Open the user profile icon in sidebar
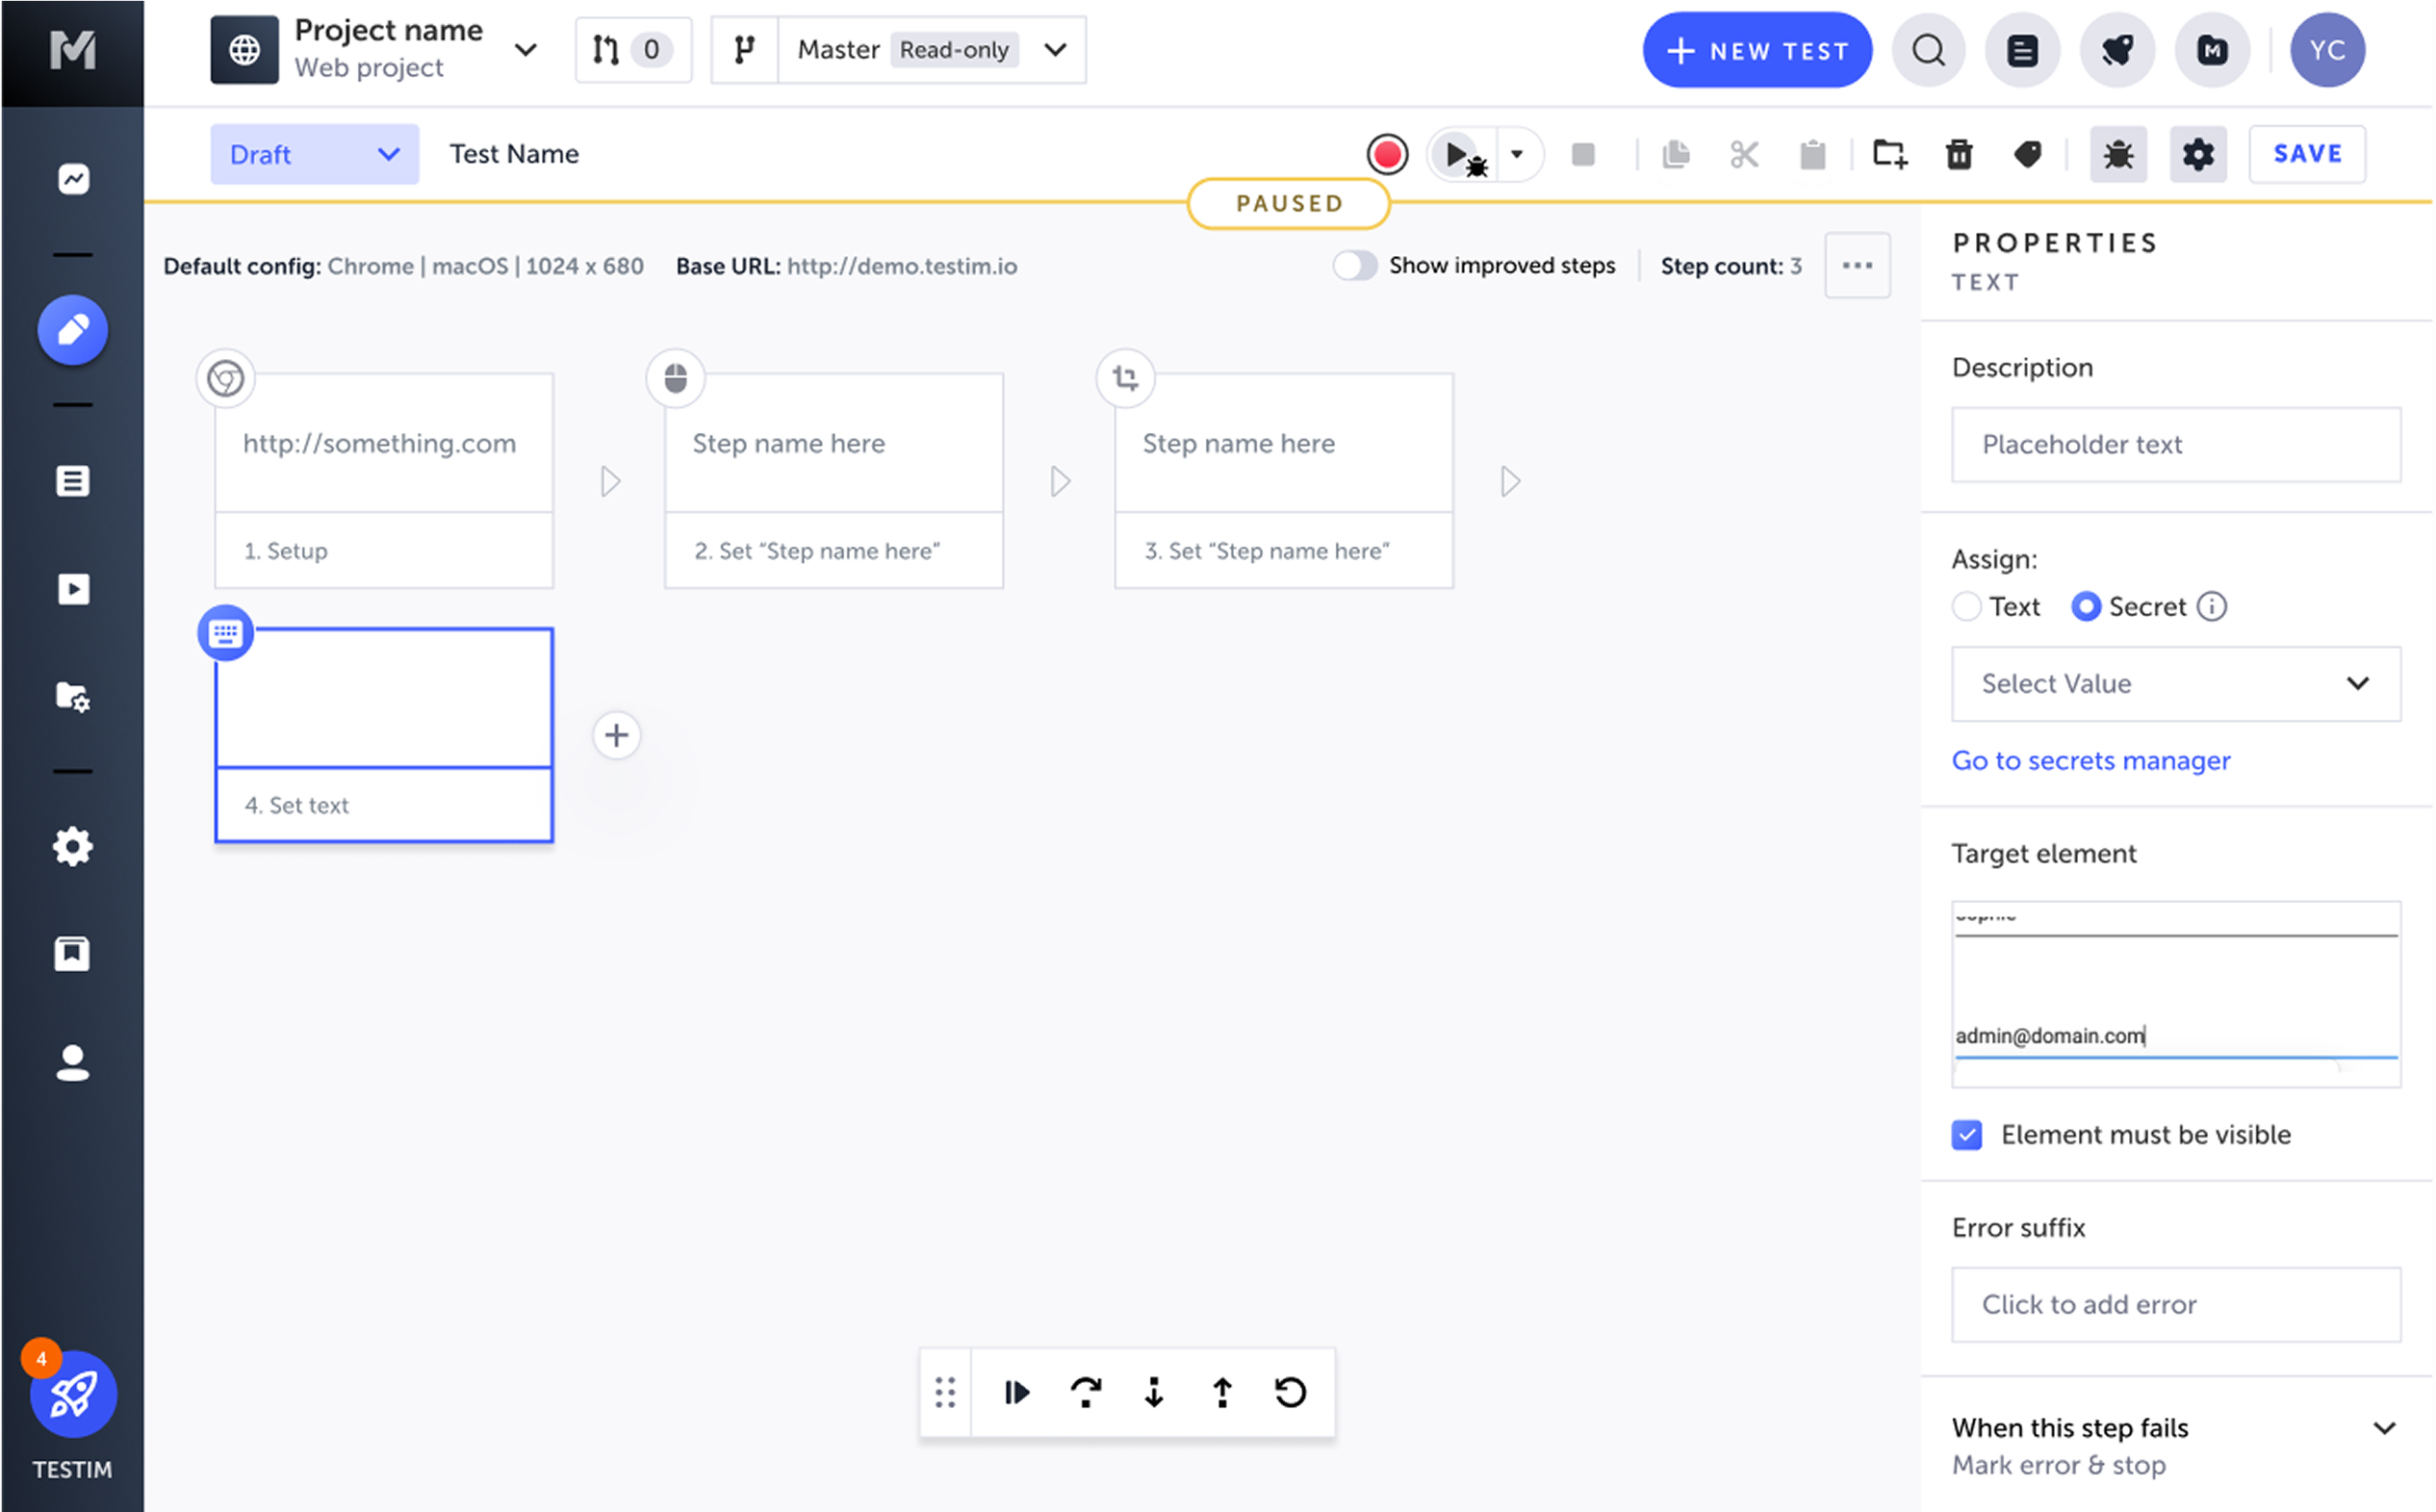 coord(73,1063)
